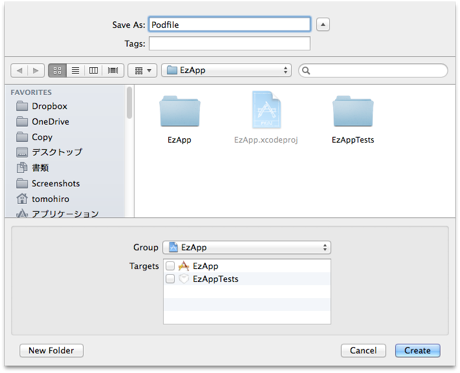This screenshot has height=373, width=460.
Task: Click the EzAppTests target bundle icon
Action: [184, 279]
